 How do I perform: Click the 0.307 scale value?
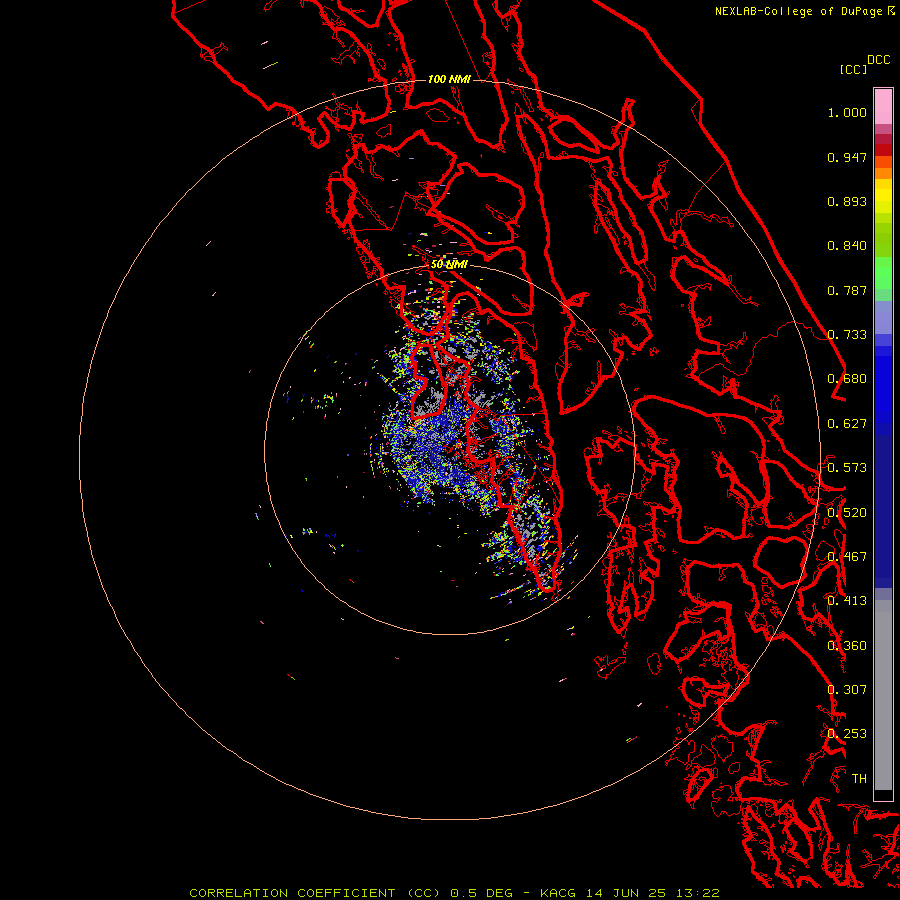(847, 690)
